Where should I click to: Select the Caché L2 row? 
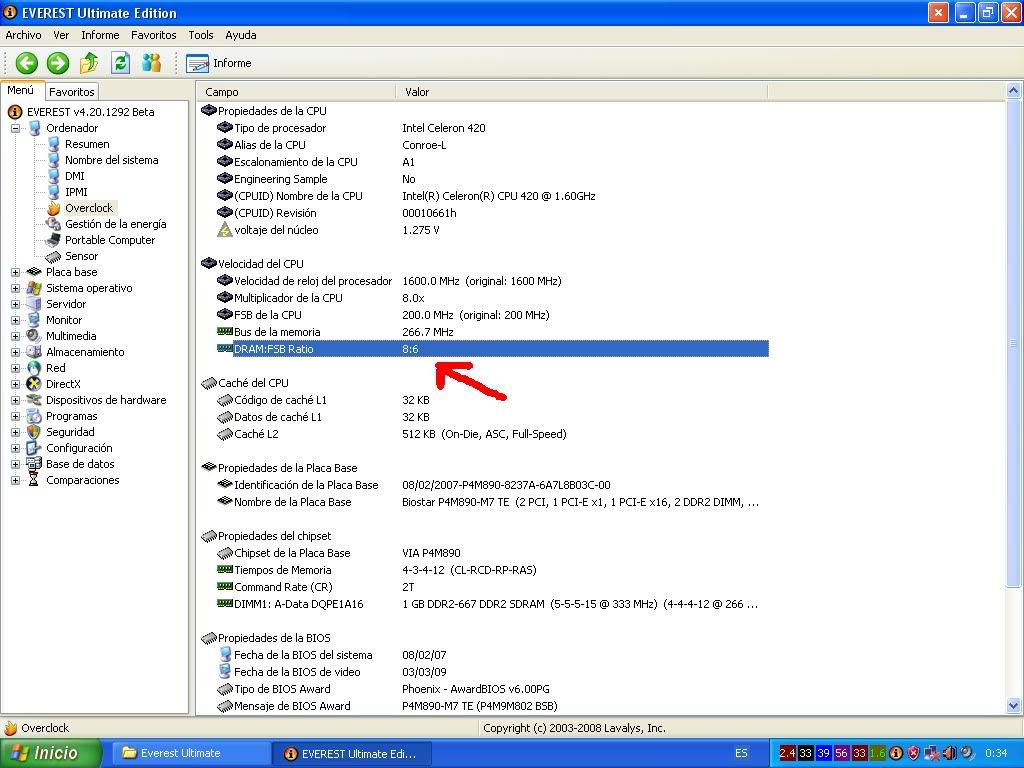484,434
